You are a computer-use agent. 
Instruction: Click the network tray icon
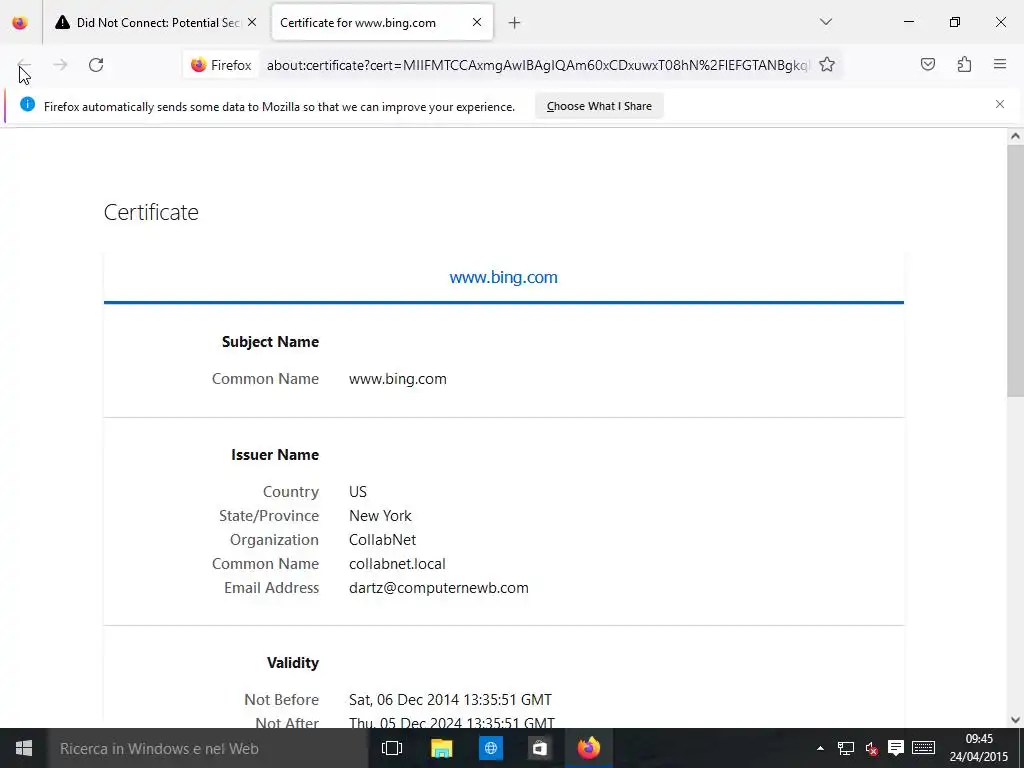tap(846, 748)
